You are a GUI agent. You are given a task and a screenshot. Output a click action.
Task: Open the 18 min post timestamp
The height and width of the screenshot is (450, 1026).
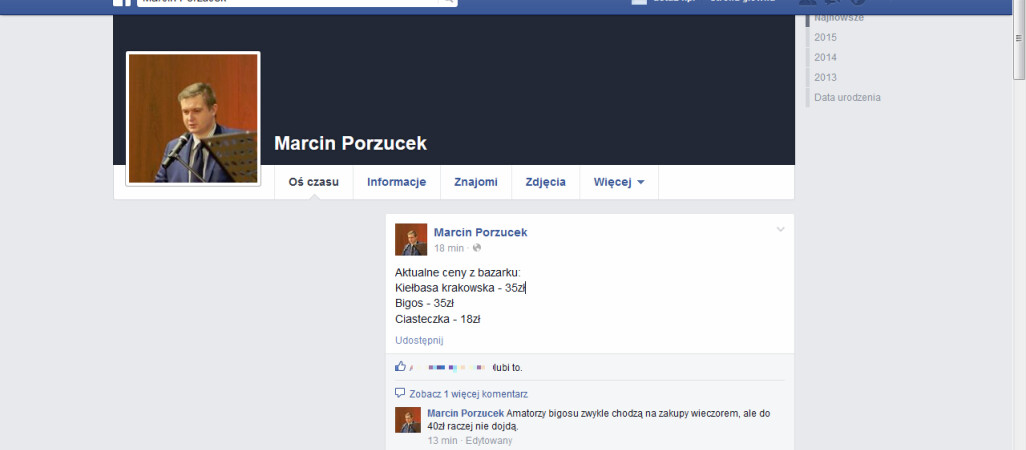449,248
